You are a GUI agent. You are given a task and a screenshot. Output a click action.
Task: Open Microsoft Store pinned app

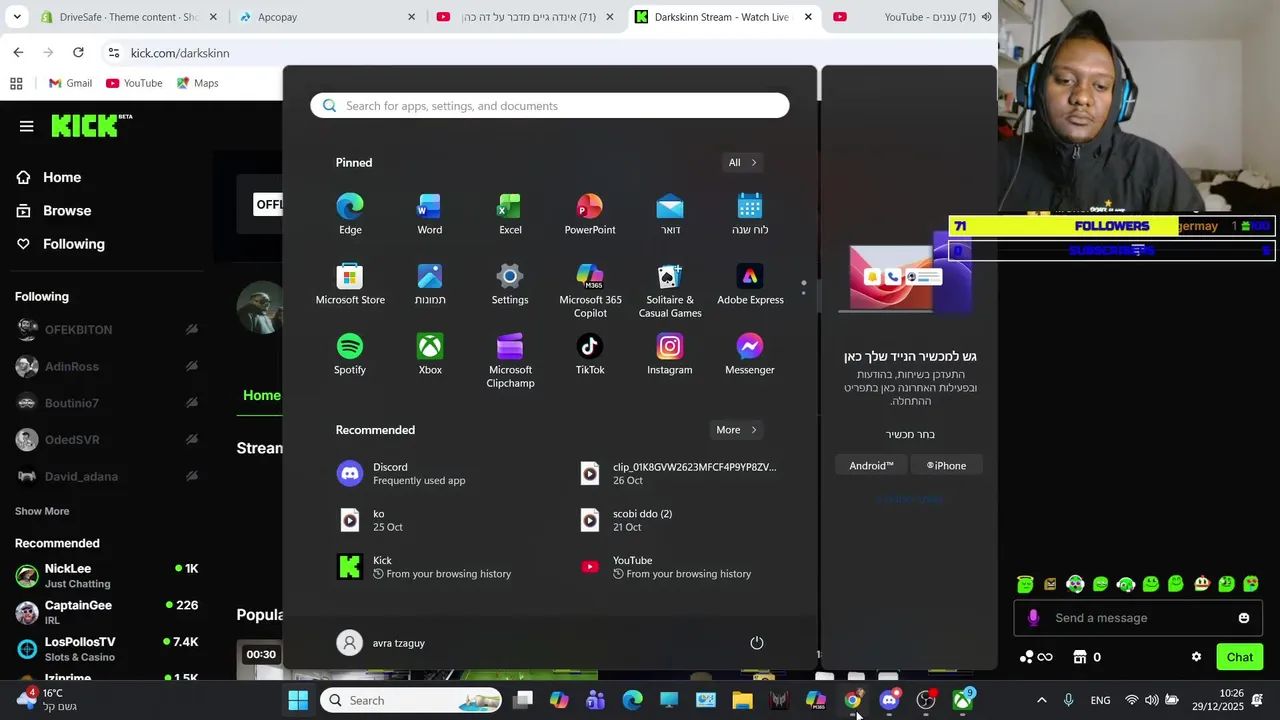point(350,284)
